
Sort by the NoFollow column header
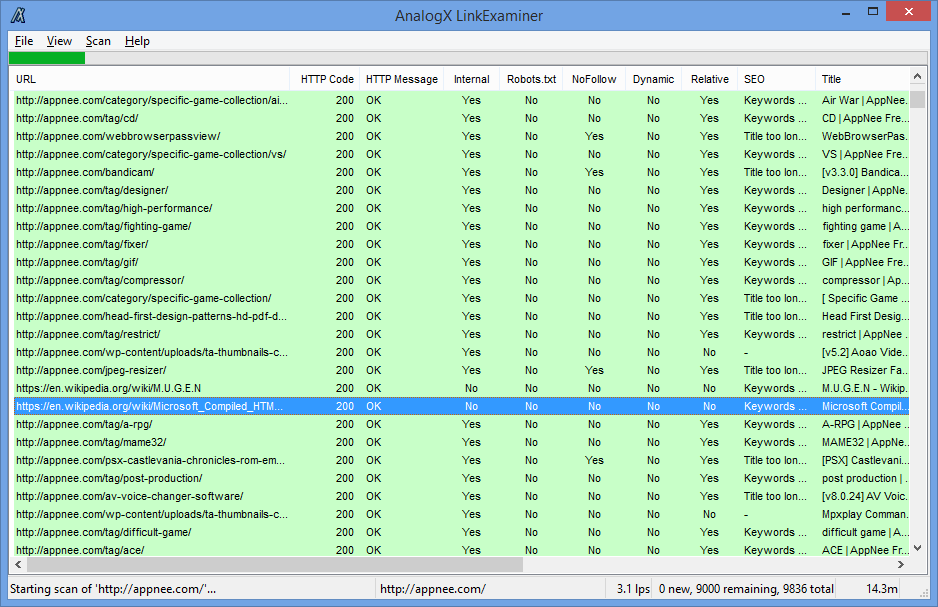pos(594,79)
